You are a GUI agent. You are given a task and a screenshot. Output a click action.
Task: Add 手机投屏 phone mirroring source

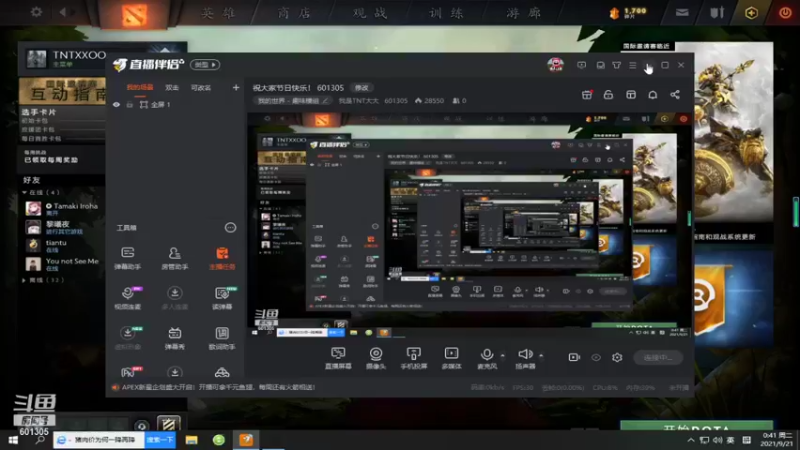pos(414,358)
